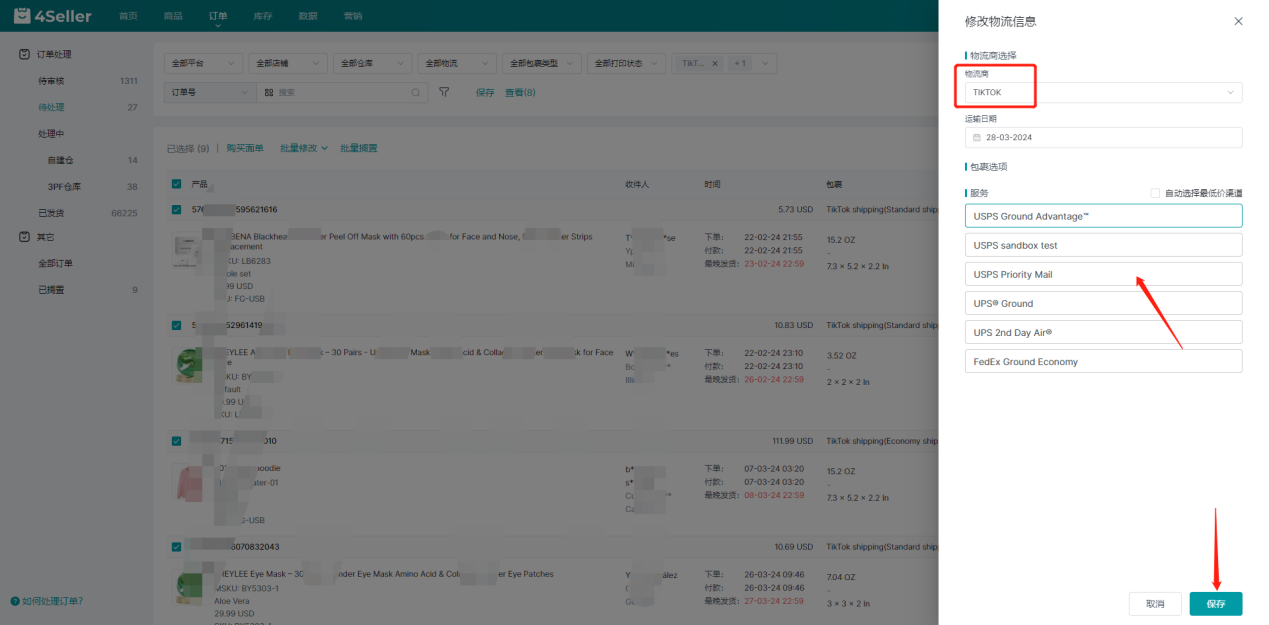Remove the TikT... filter tag with X
Viewport: 1269px width, 625px height.
(714, 63)
